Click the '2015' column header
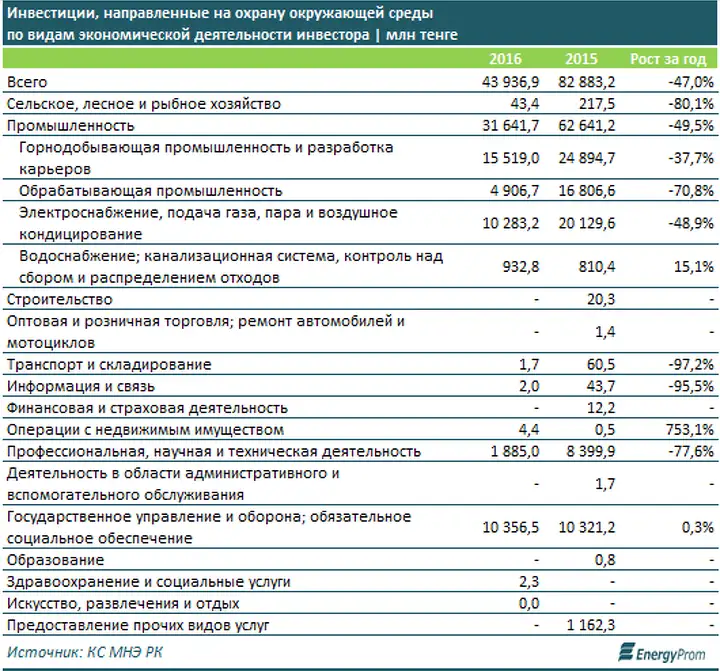 click(581, 59)
